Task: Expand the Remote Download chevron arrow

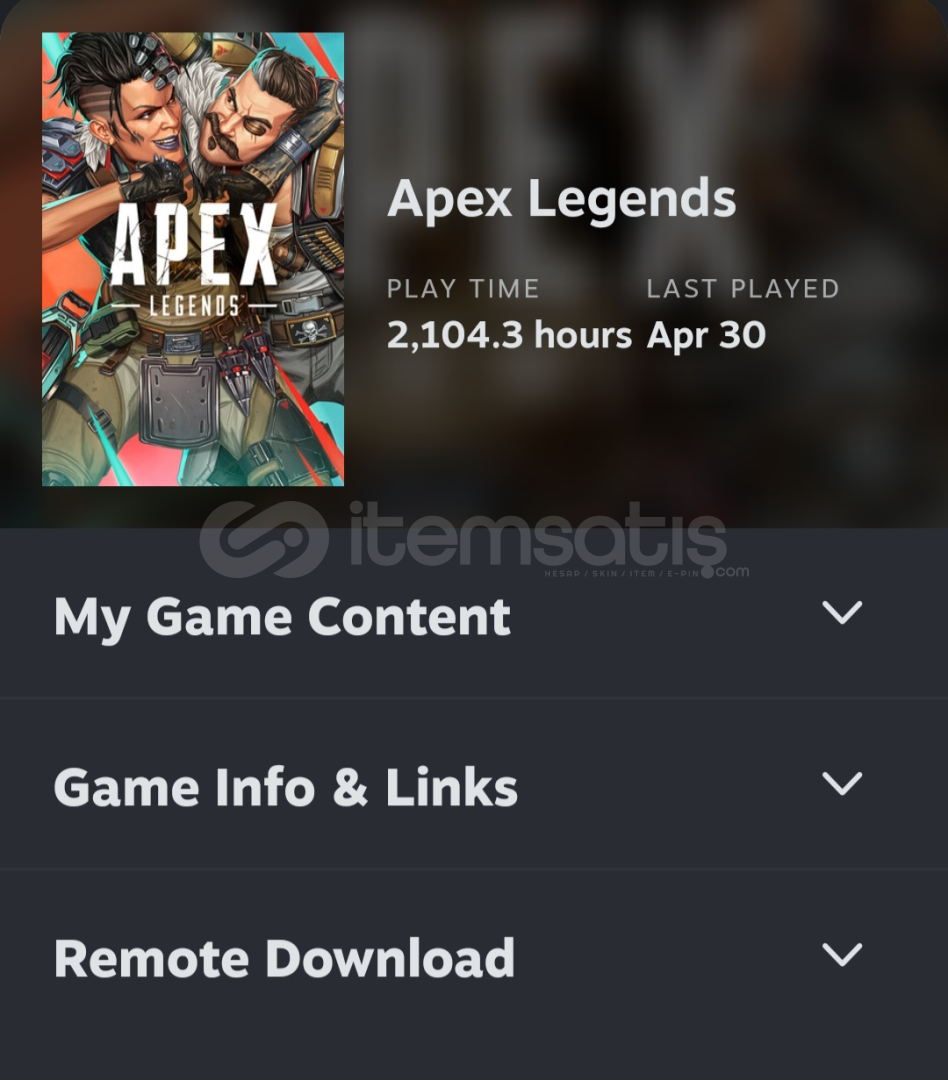Action: (x=842, y=955)
